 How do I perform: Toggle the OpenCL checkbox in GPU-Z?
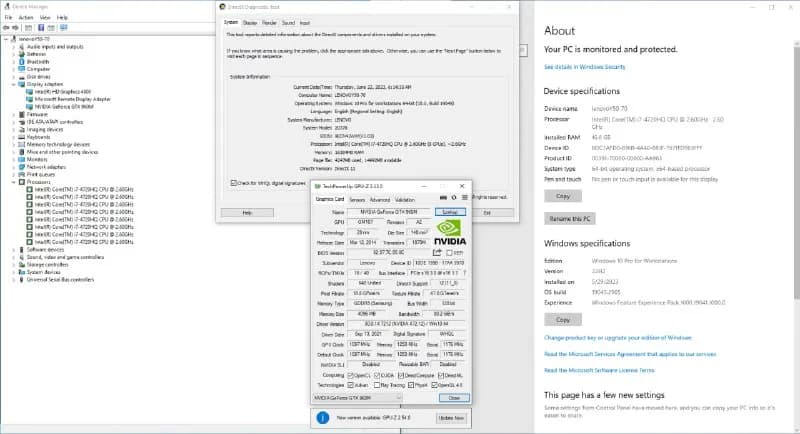coord(351,375)
